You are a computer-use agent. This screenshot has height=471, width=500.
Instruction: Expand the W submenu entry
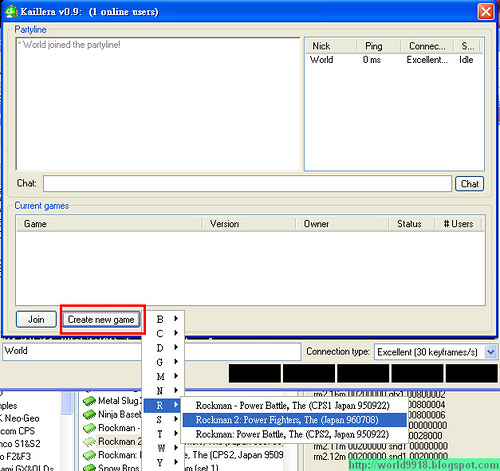tap(163, 448)
